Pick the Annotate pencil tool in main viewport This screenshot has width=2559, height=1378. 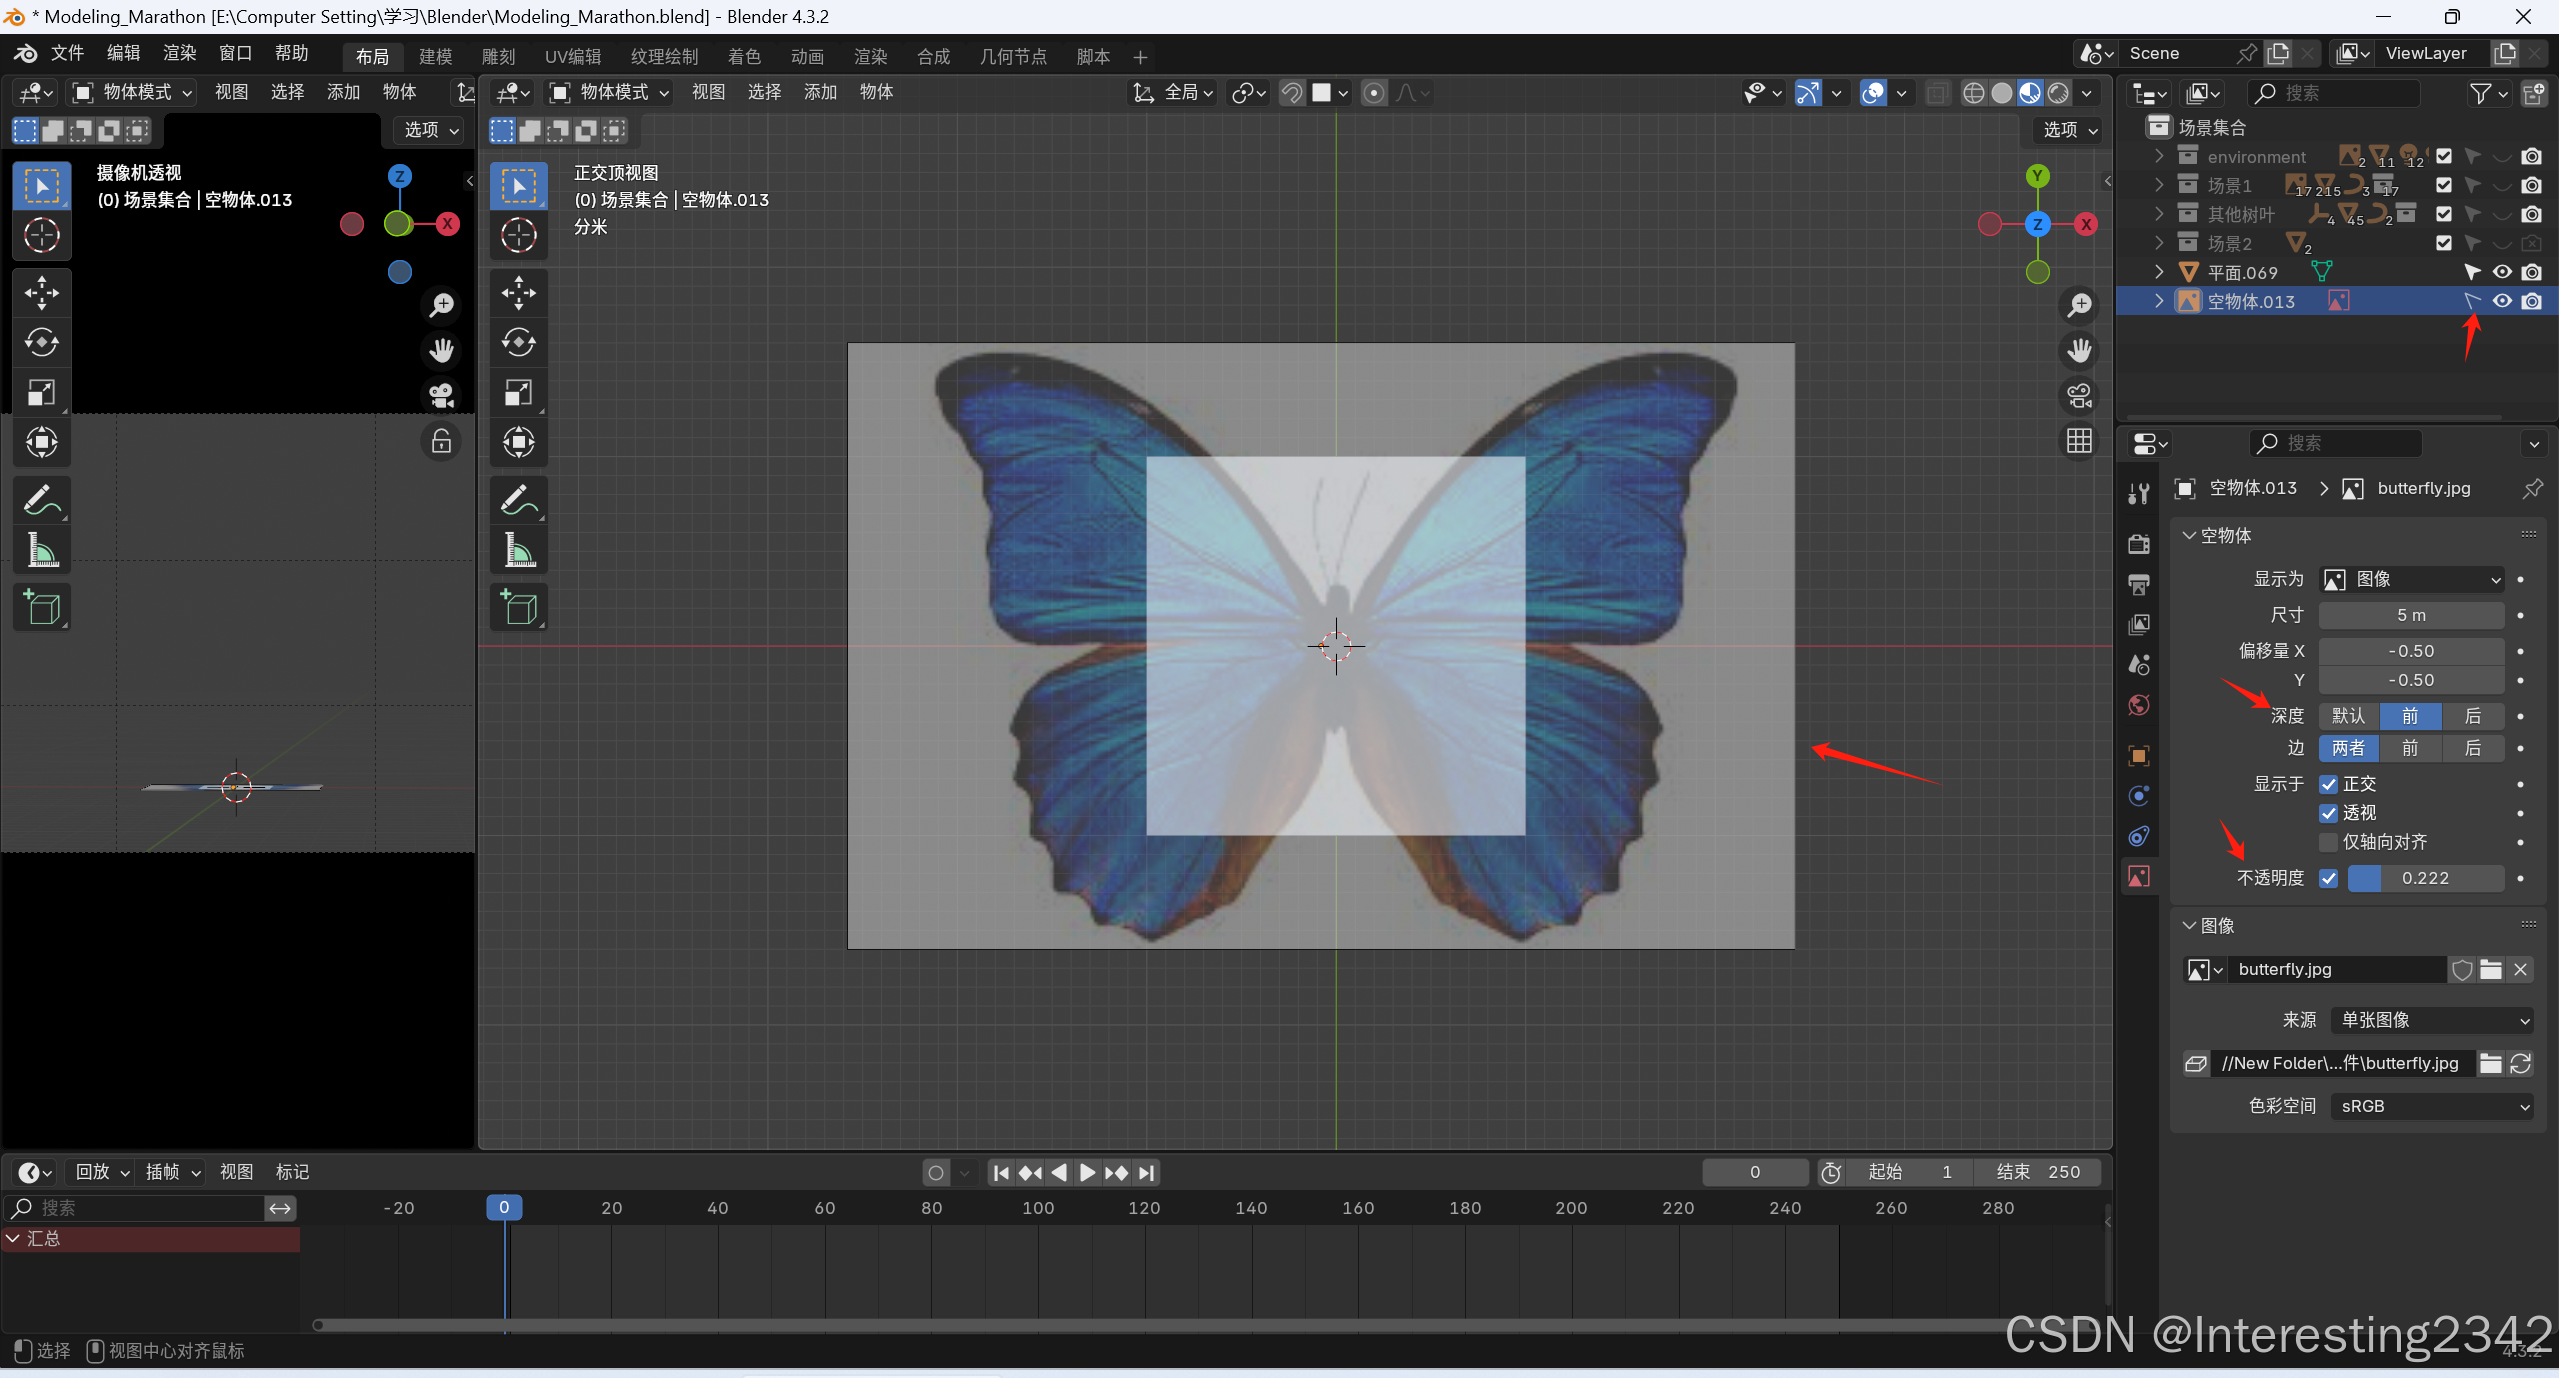518,499
